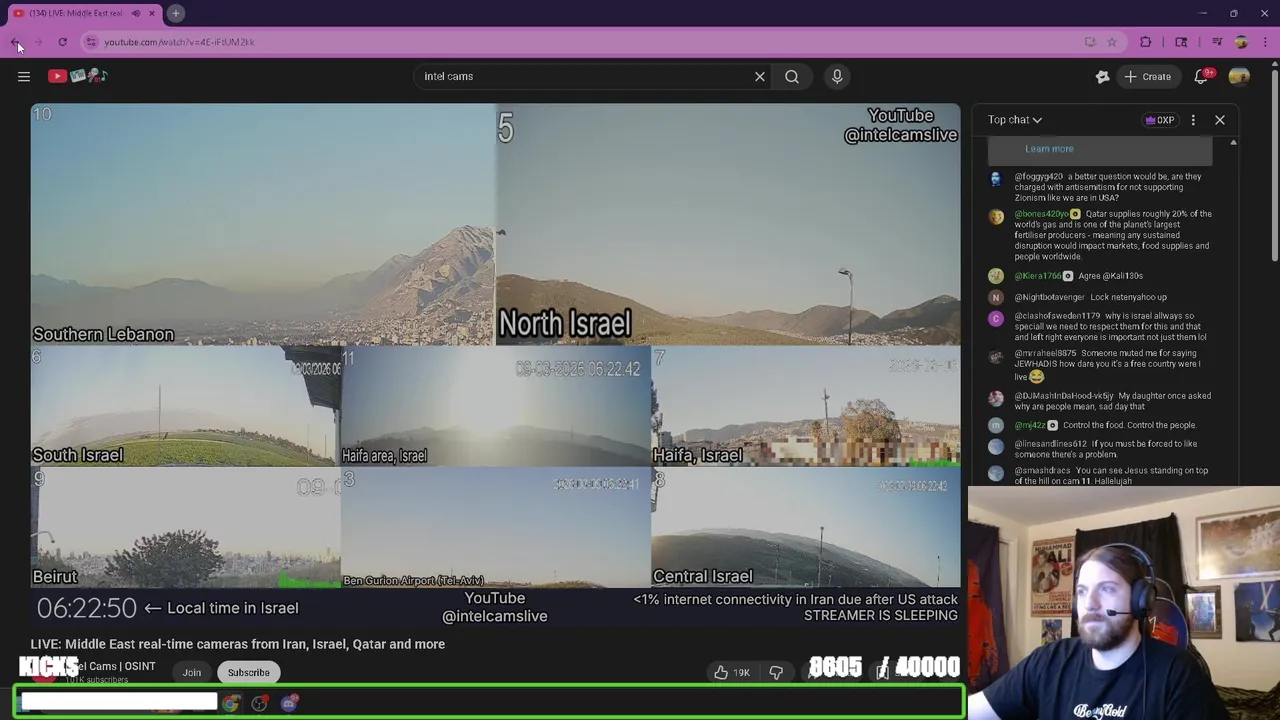Click the youtube.com address bar URL
The image size is (1280, 720).
pos(179,42)
